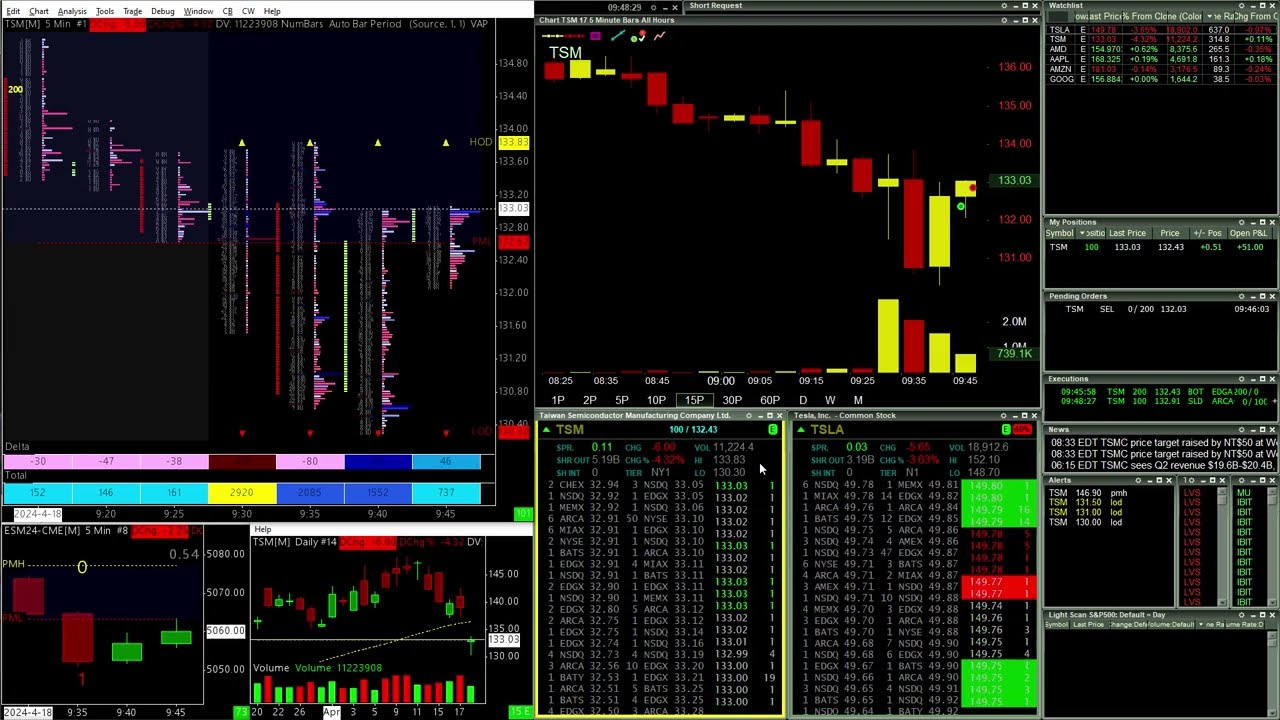Click green E badge in TSLA Level 2 header
Viewport: 1280px width, 720px height.
pos(1006,430)
